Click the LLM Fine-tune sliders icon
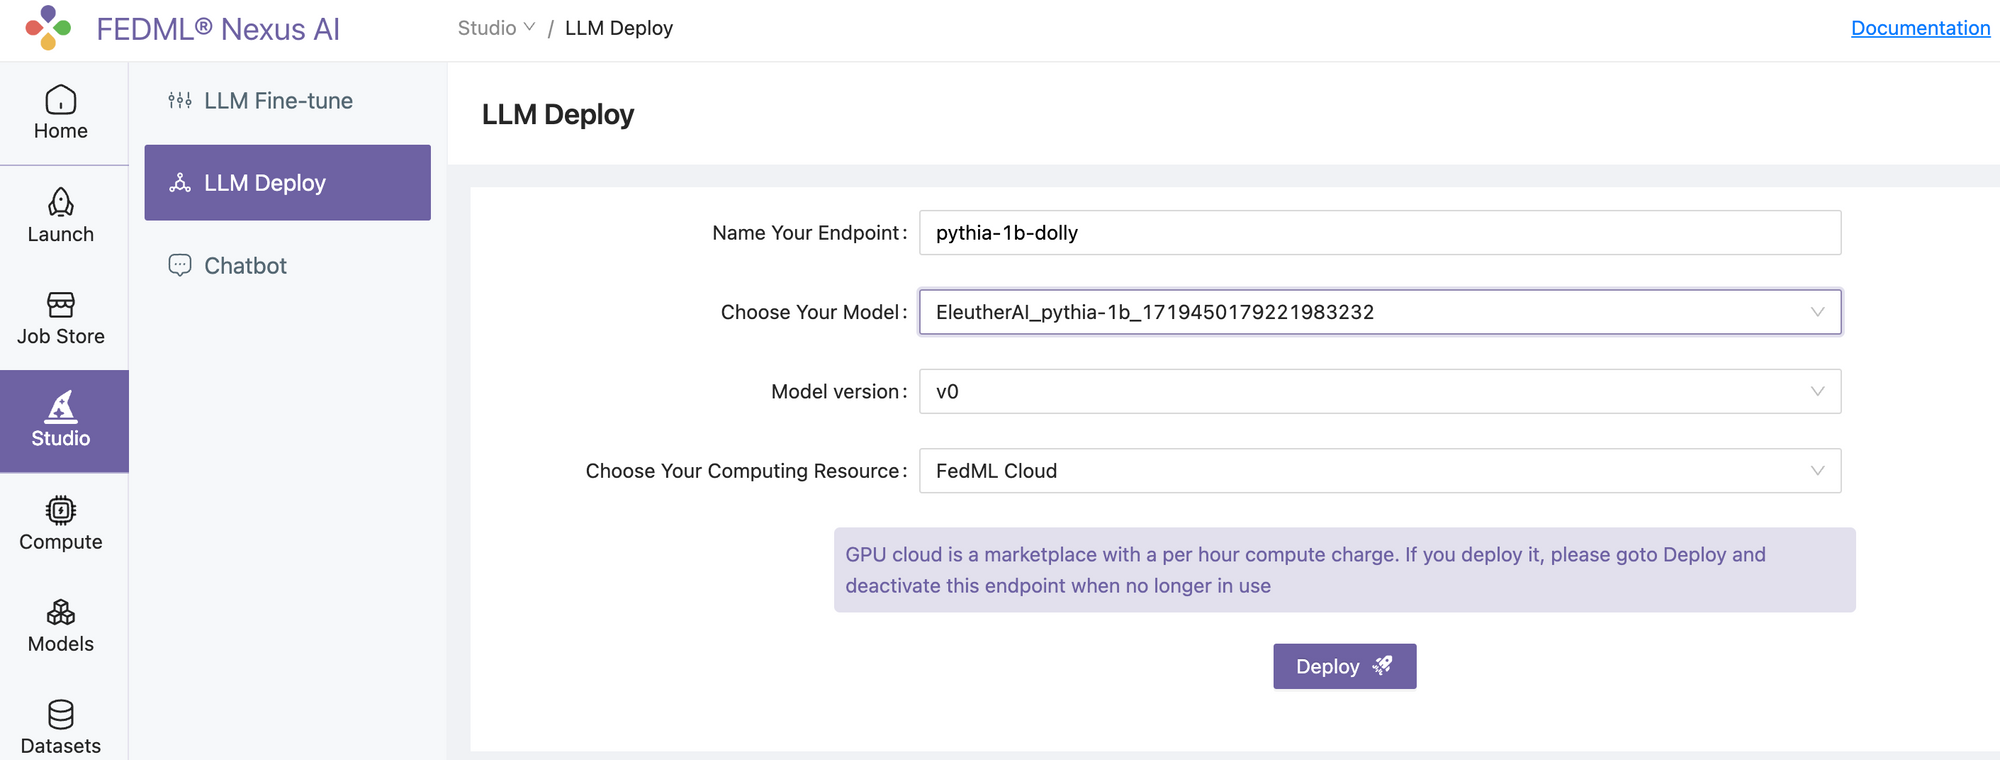The height and width of the screenshot is (760, 2000). tap(180, 100)
